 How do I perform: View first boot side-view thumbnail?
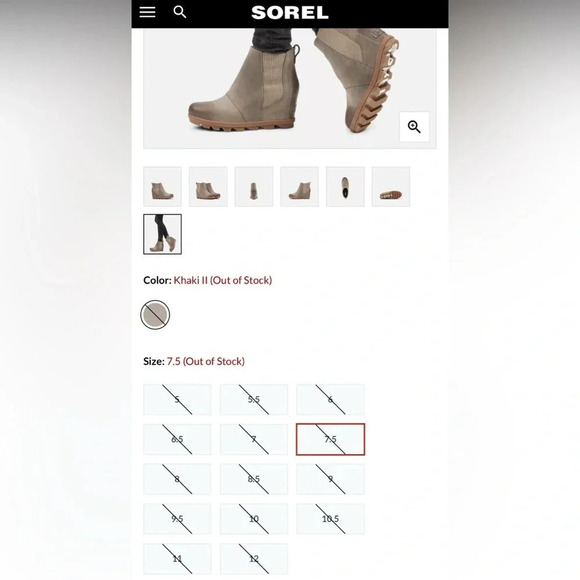click(x=162, y=187)
